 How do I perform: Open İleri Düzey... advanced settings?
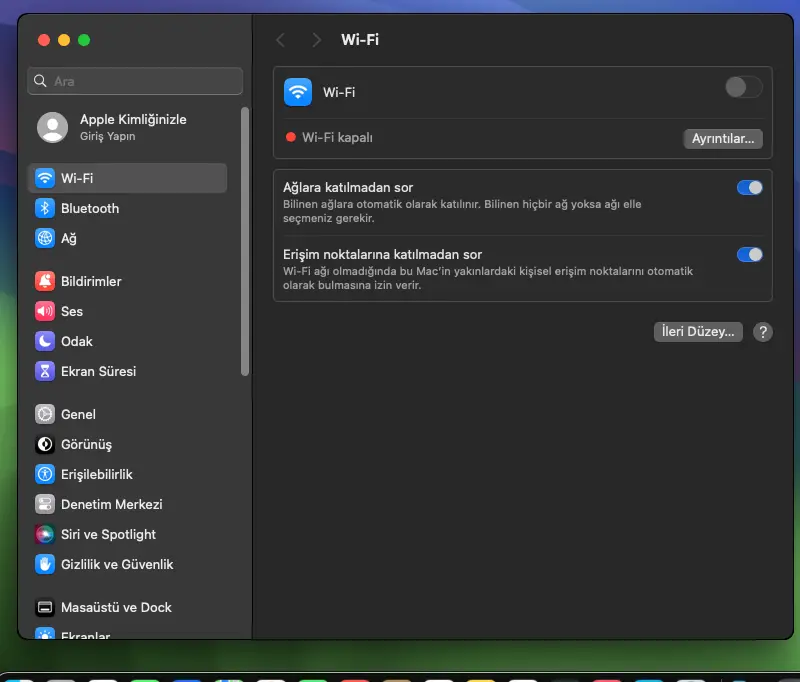coord(698,332)
